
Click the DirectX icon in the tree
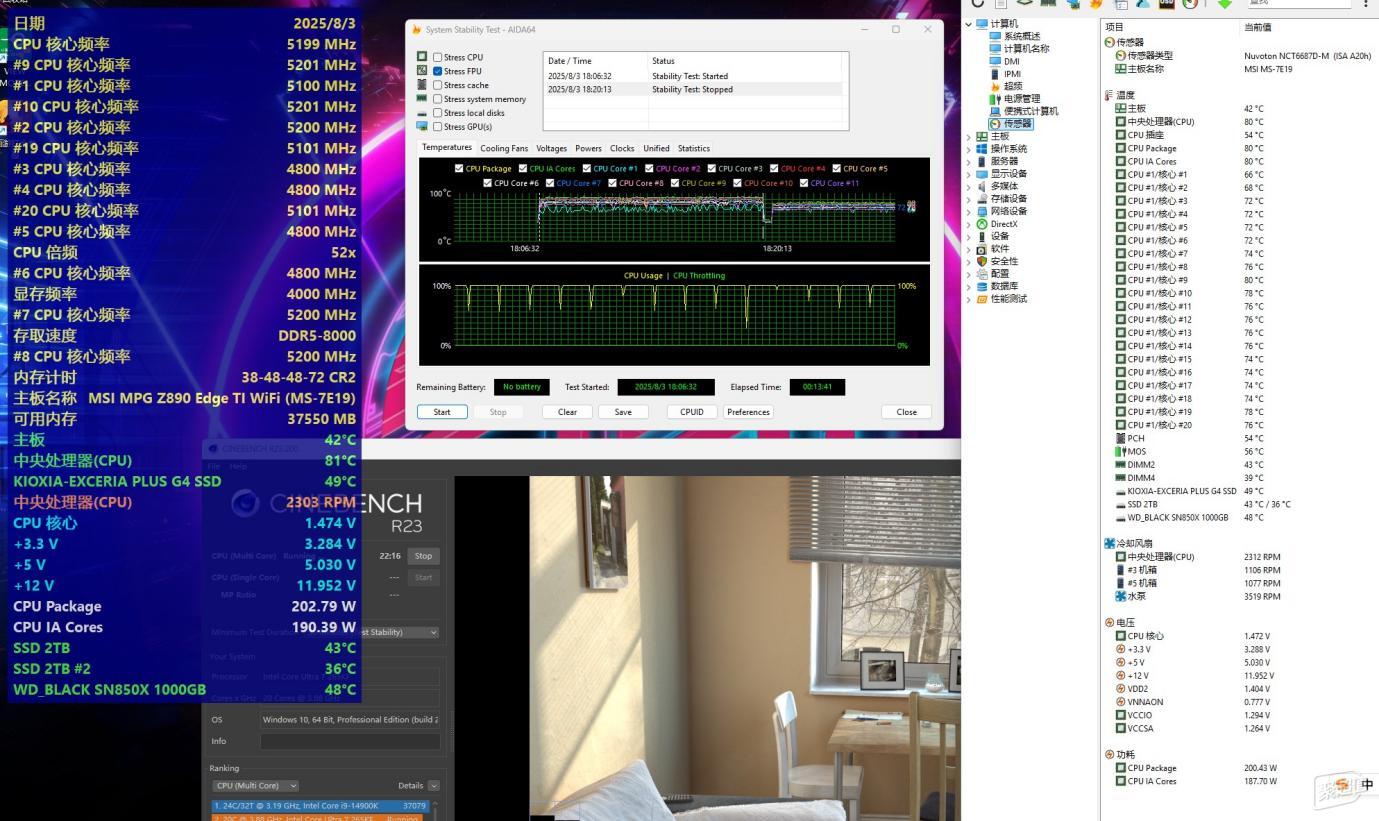(x=982, y=224)
